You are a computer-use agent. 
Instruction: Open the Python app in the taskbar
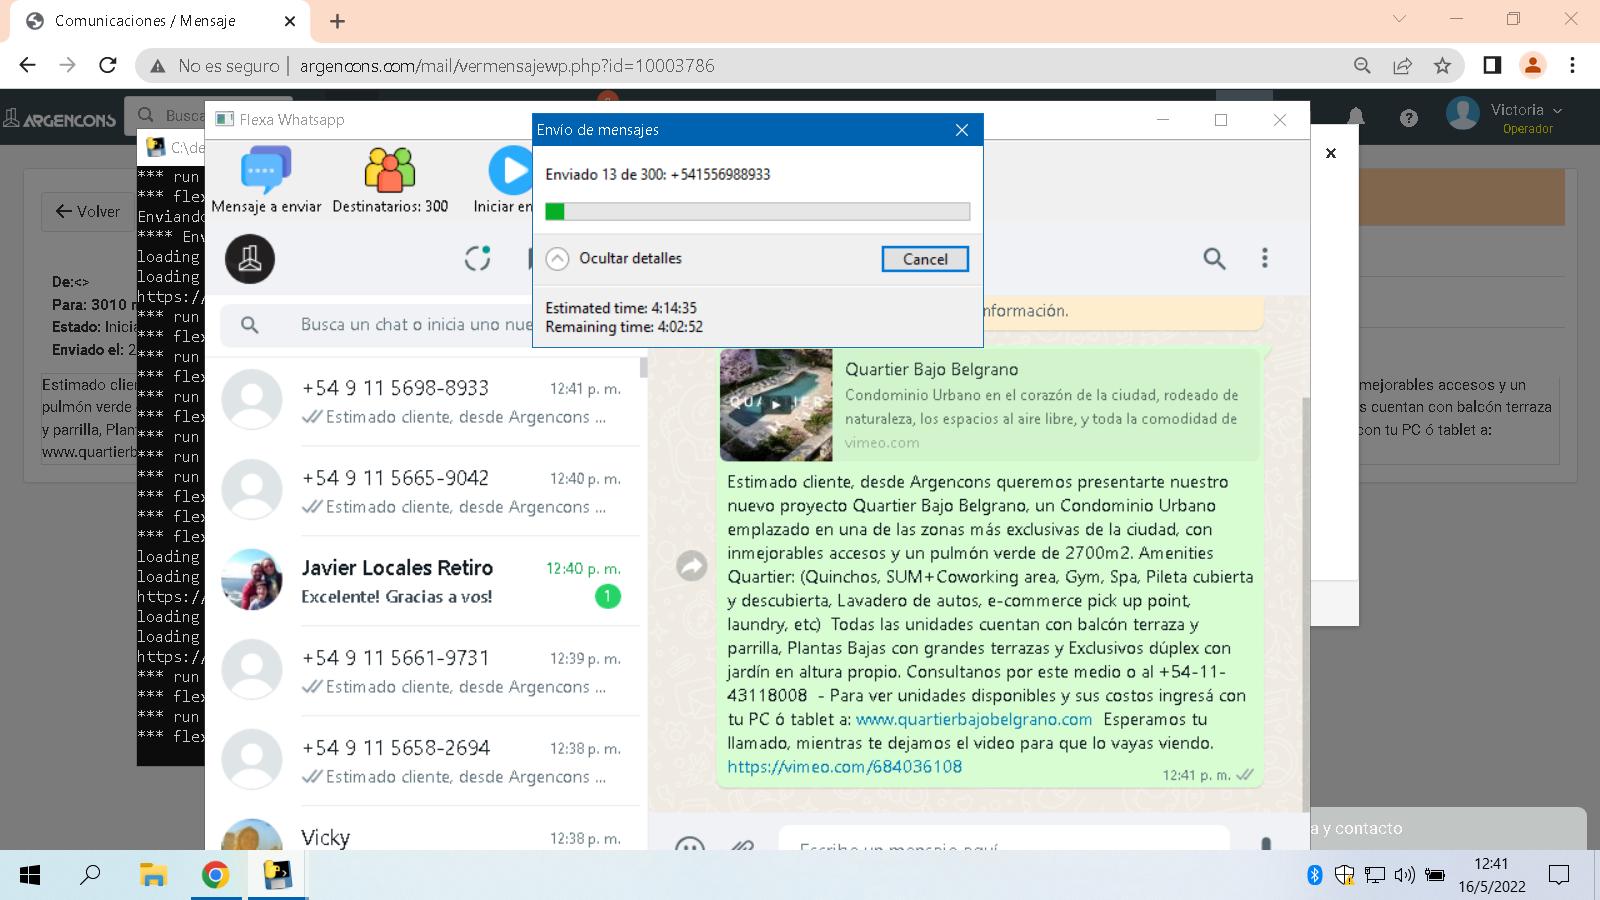(x=277, y=876)
